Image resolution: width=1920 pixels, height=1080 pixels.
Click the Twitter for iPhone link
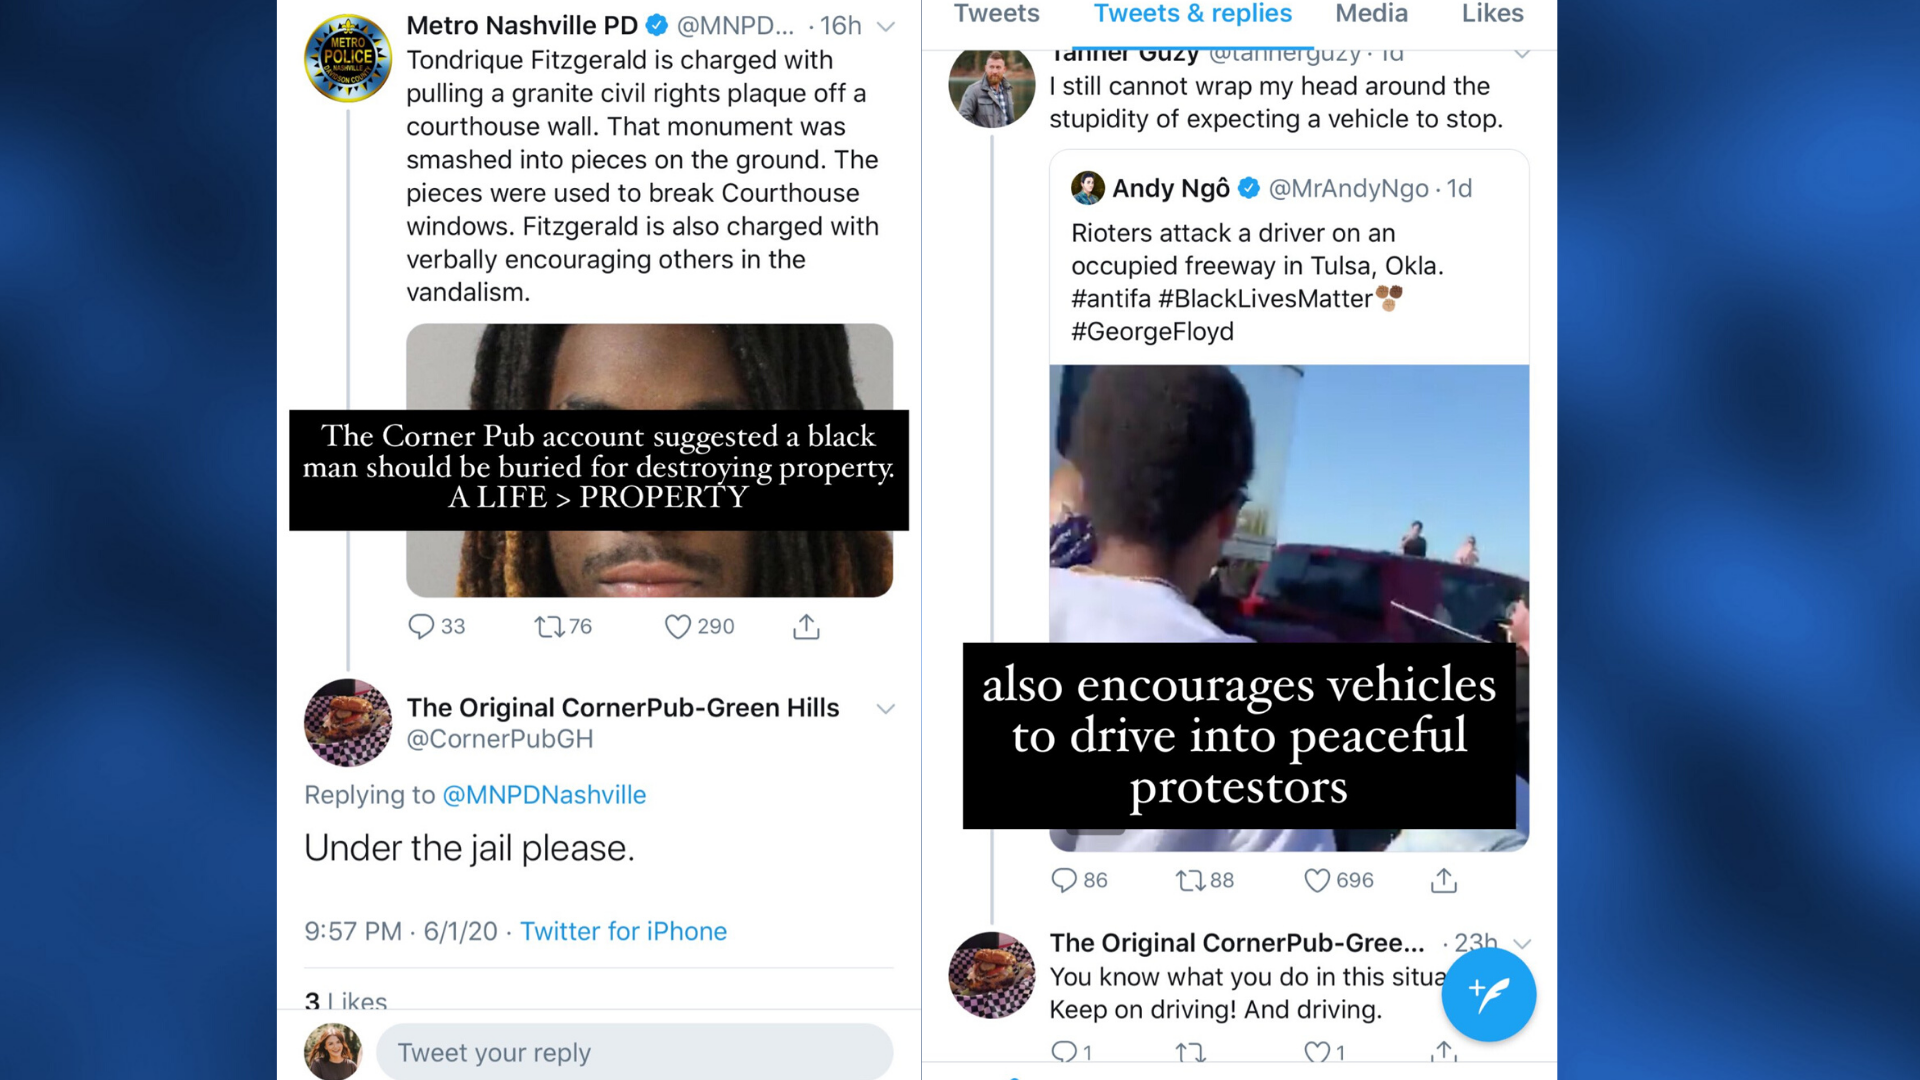tap(623, 931)
